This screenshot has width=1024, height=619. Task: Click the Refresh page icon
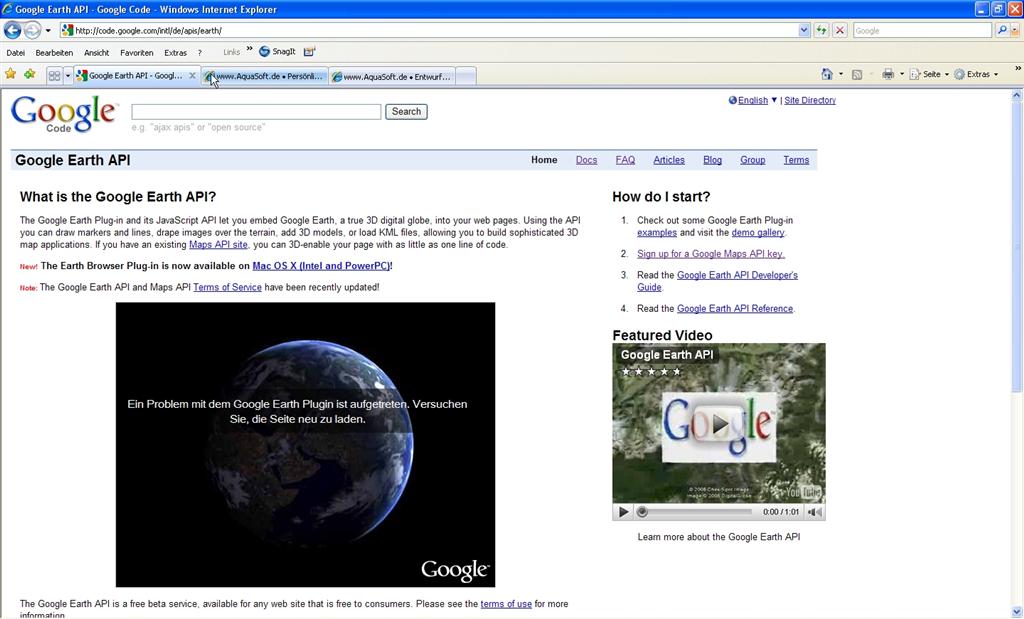821,31
